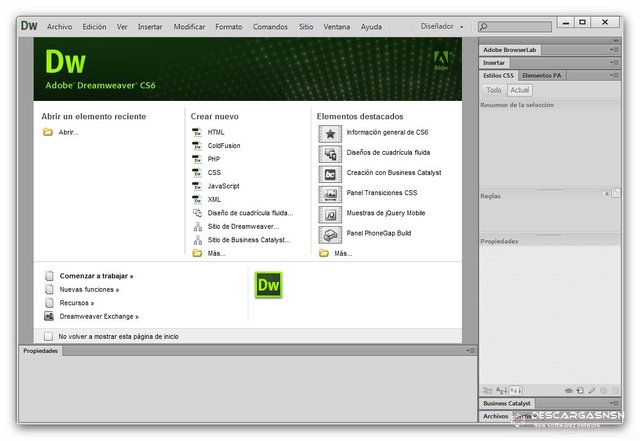Click the ColdFusion document icon

tap(197, 145)
